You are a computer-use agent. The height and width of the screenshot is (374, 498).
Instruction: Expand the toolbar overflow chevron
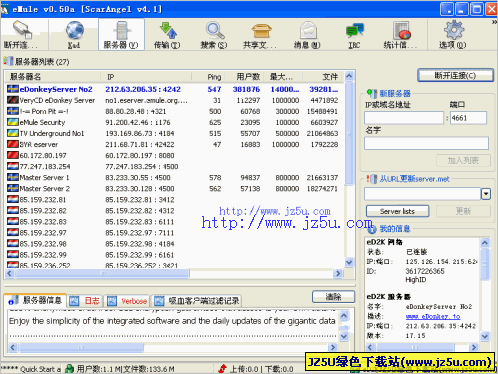[x=494, y=22]
